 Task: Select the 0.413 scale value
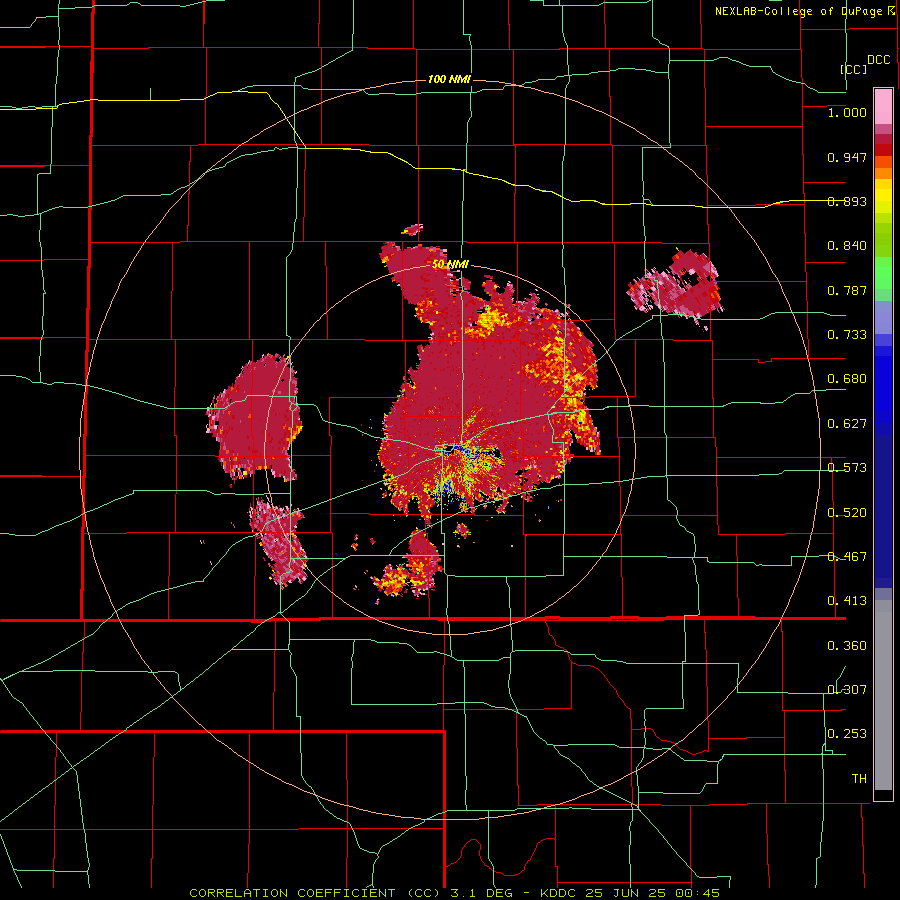pyautogui.click(x=847, y=601)
